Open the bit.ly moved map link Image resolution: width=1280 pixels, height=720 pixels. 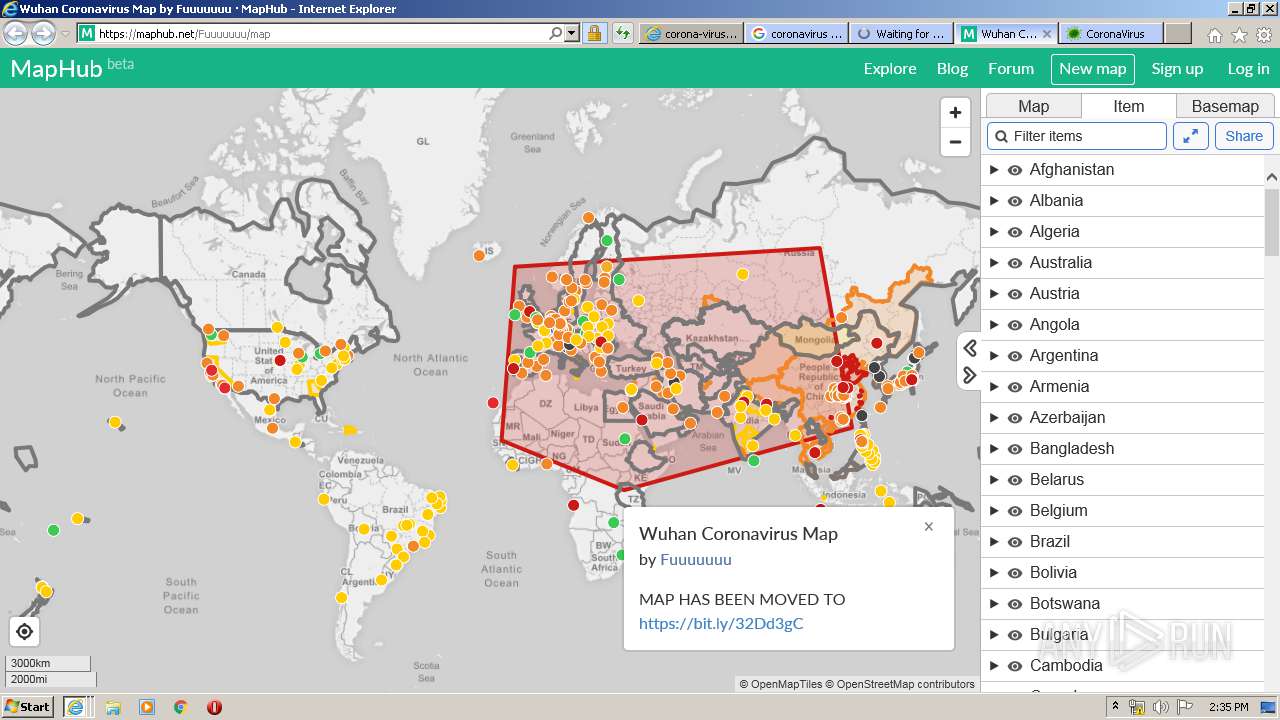point(721,624)
